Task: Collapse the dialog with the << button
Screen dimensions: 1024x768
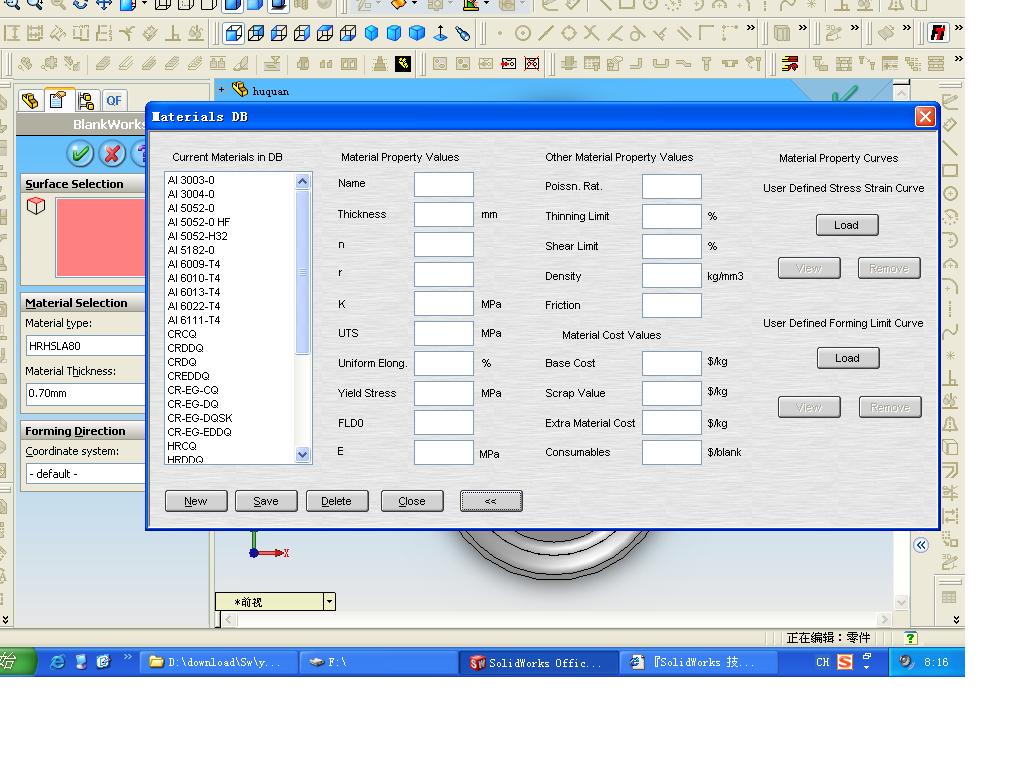Action: (x=491, y=501)
